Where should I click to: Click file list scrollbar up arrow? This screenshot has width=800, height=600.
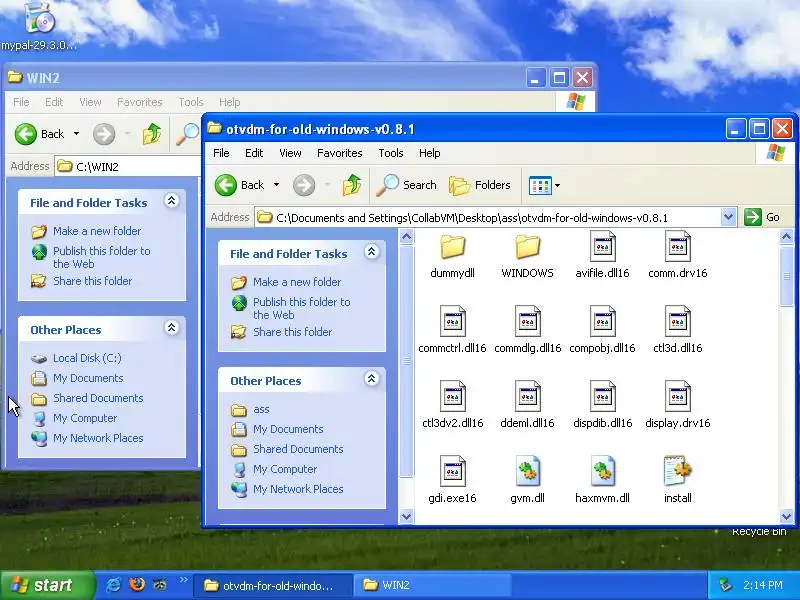tap(786, 237)
